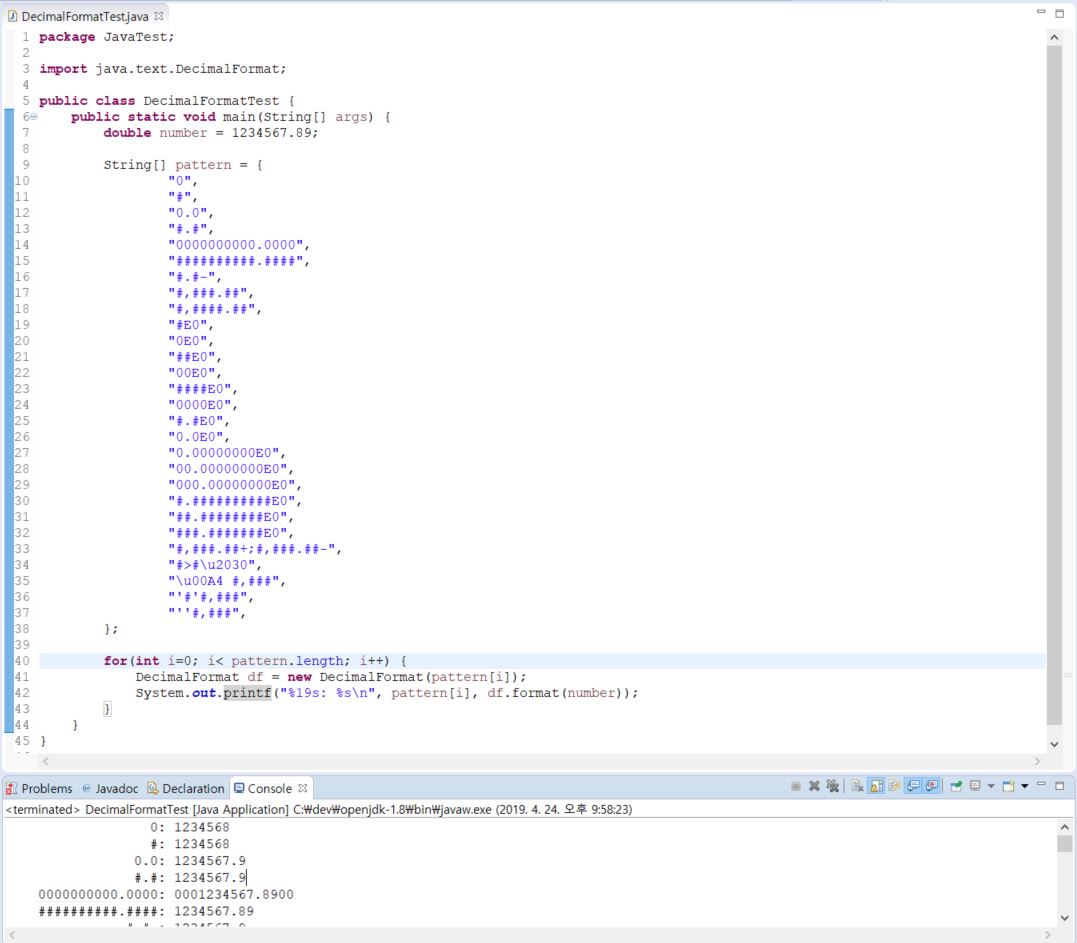Clear the Console output

pos(857,786)
